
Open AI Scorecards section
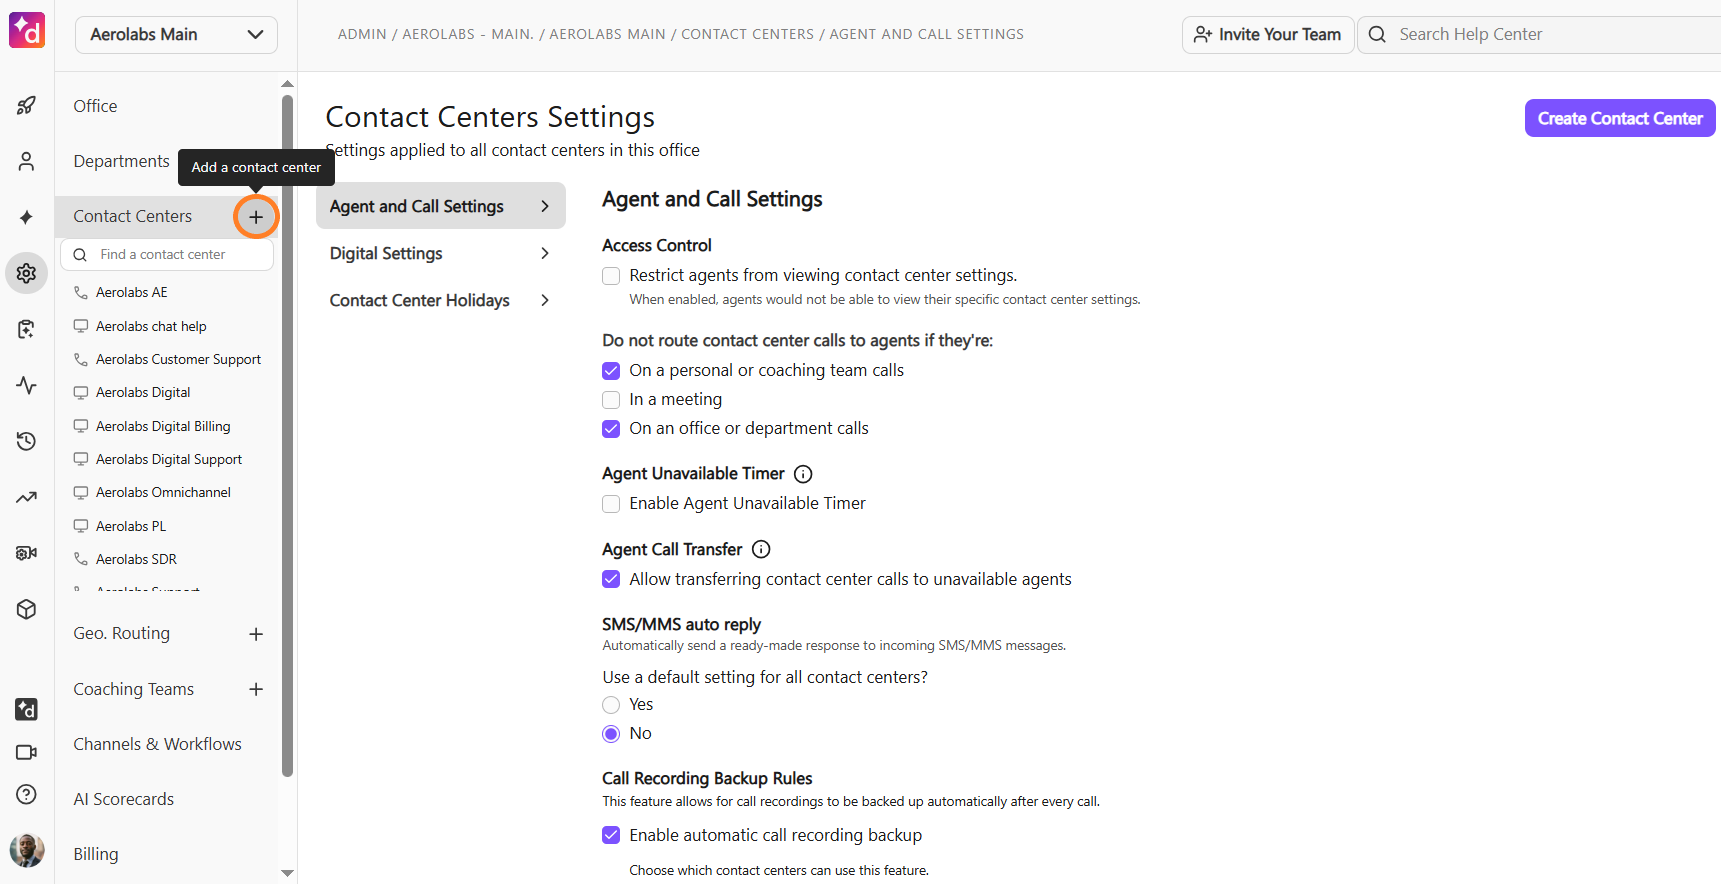click(123, 799)
